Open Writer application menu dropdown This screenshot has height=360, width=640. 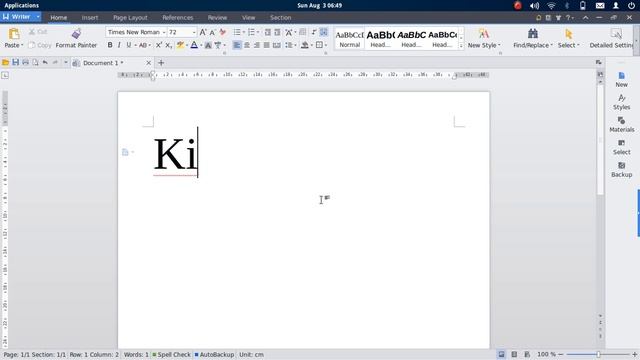tap(38, 17)
